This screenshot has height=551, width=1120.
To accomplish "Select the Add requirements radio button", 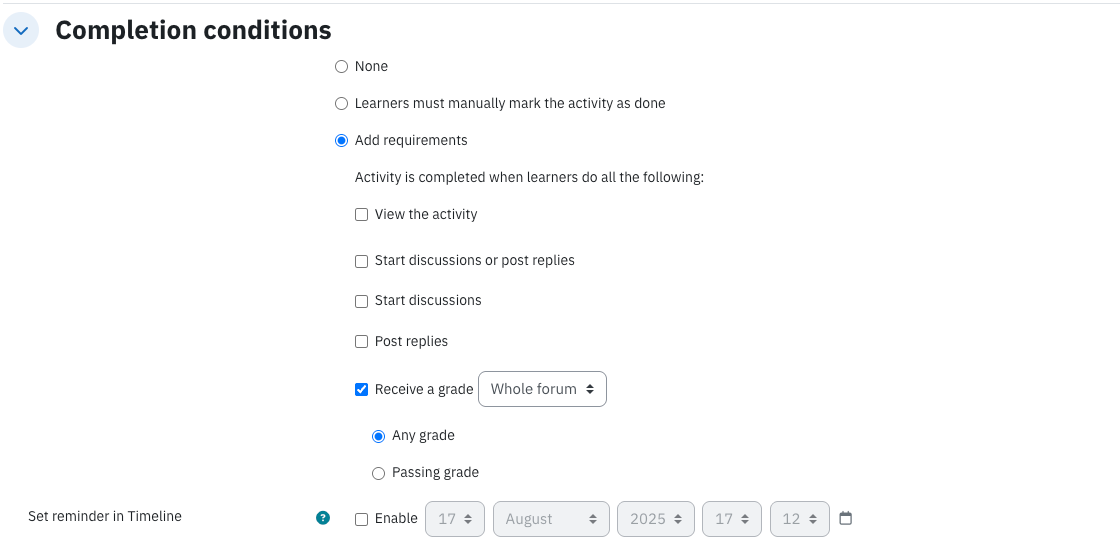I will tap(341, 141).
